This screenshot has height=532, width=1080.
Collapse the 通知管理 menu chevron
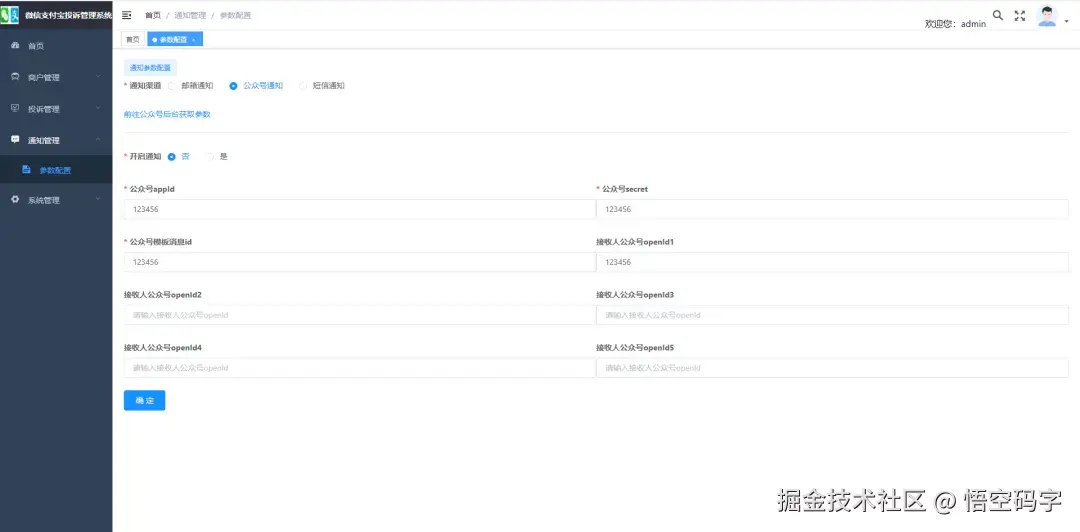(98, 140)
